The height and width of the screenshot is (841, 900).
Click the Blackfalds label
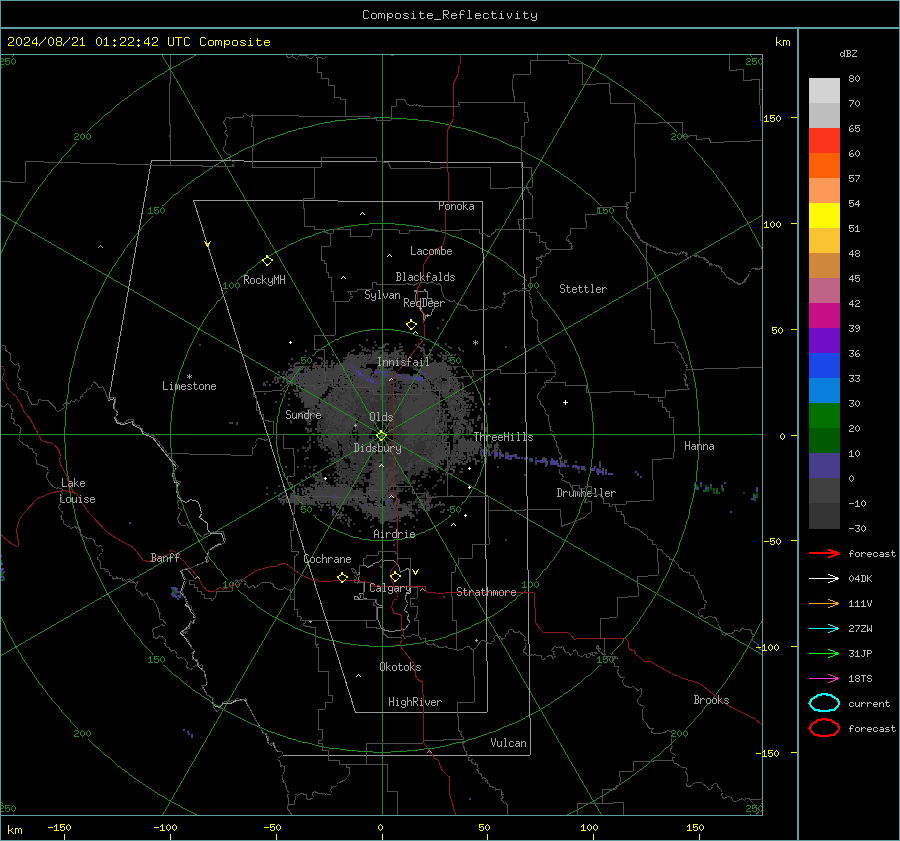click(425, 277)
